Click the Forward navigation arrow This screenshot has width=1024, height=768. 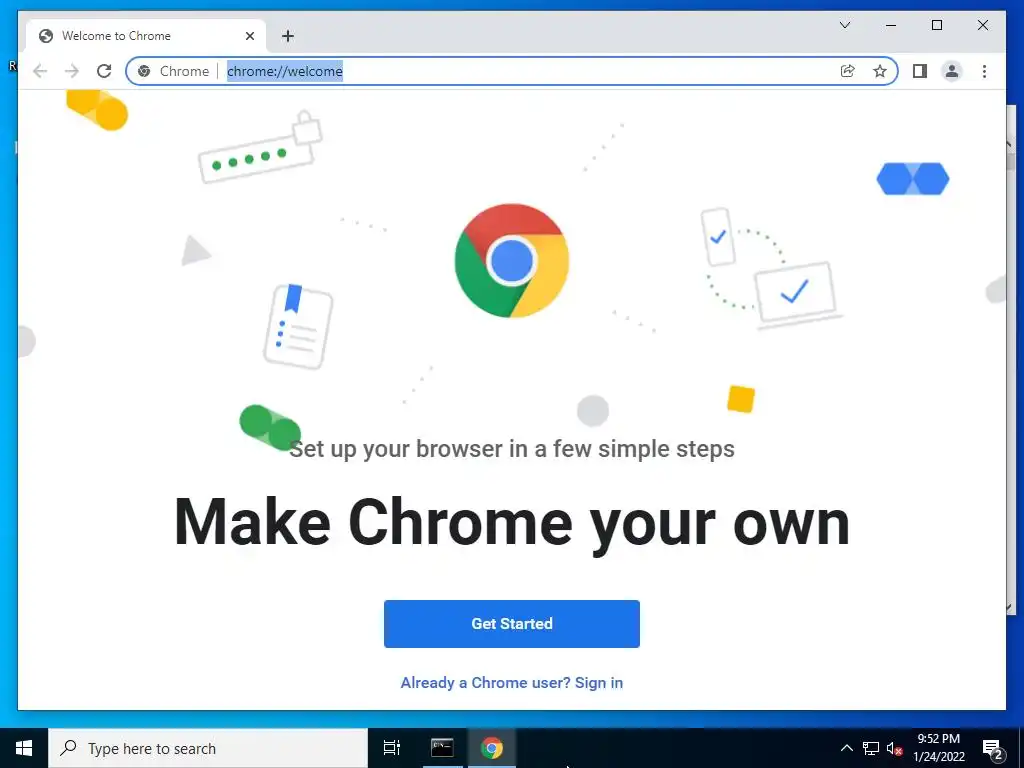tap(72, 71)
